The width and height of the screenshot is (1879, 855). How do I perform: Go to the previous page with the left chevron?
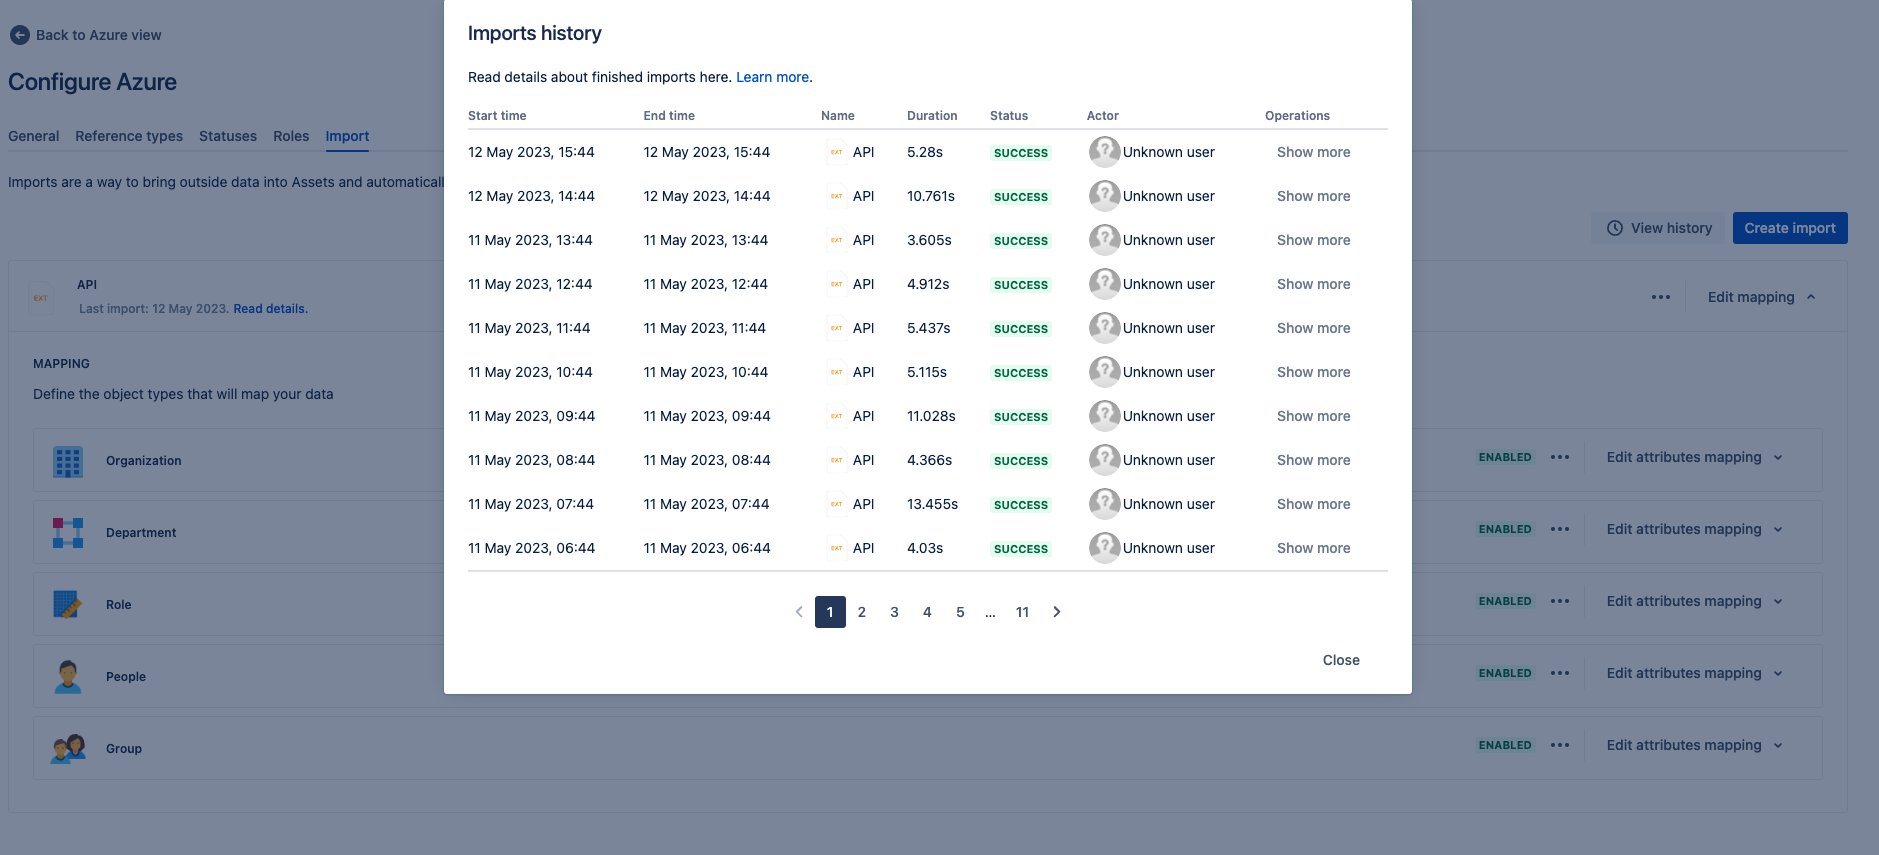click(x=799, y=612)
